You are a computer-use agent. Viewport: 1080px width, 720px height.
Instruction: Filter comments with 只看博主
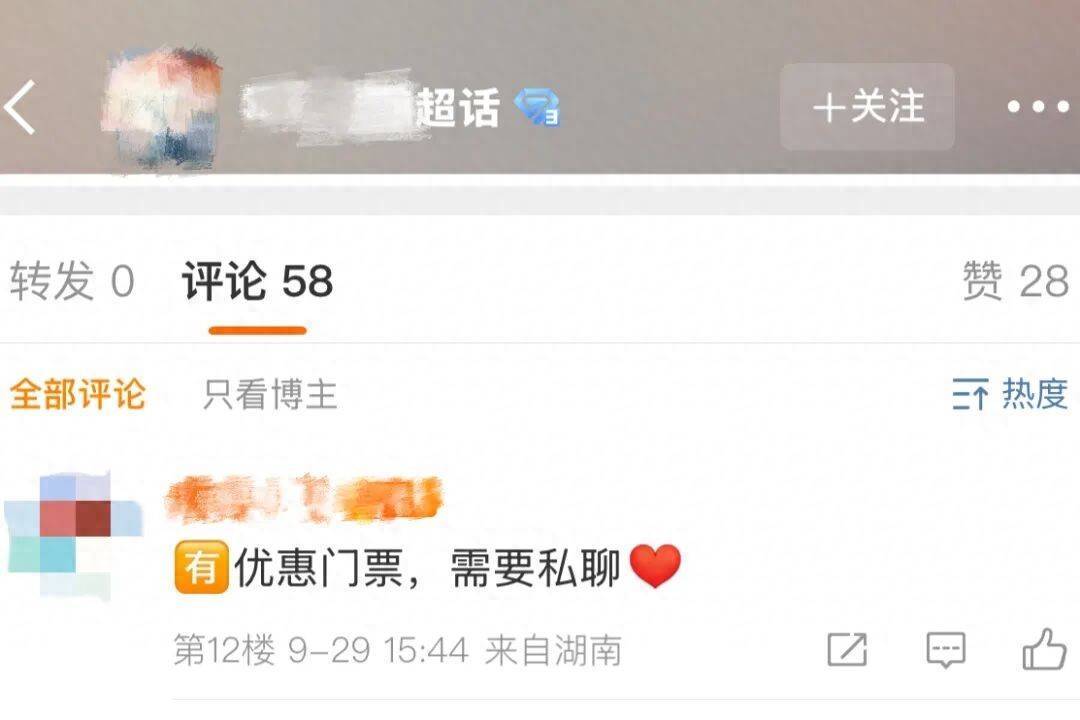[x=270, y=395]
